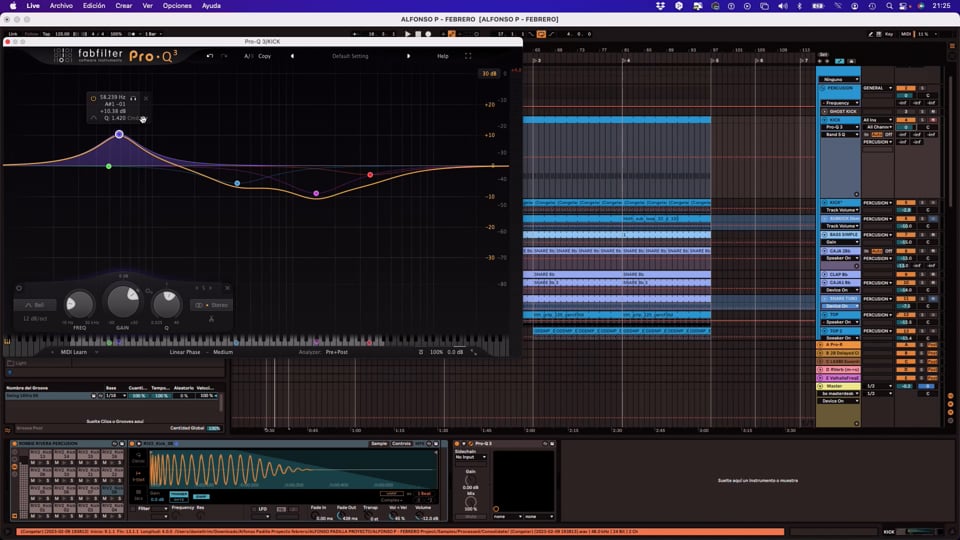
Task: Open the MIDI Learn menu
Action: pyautogui.click(x=74, y=352)
